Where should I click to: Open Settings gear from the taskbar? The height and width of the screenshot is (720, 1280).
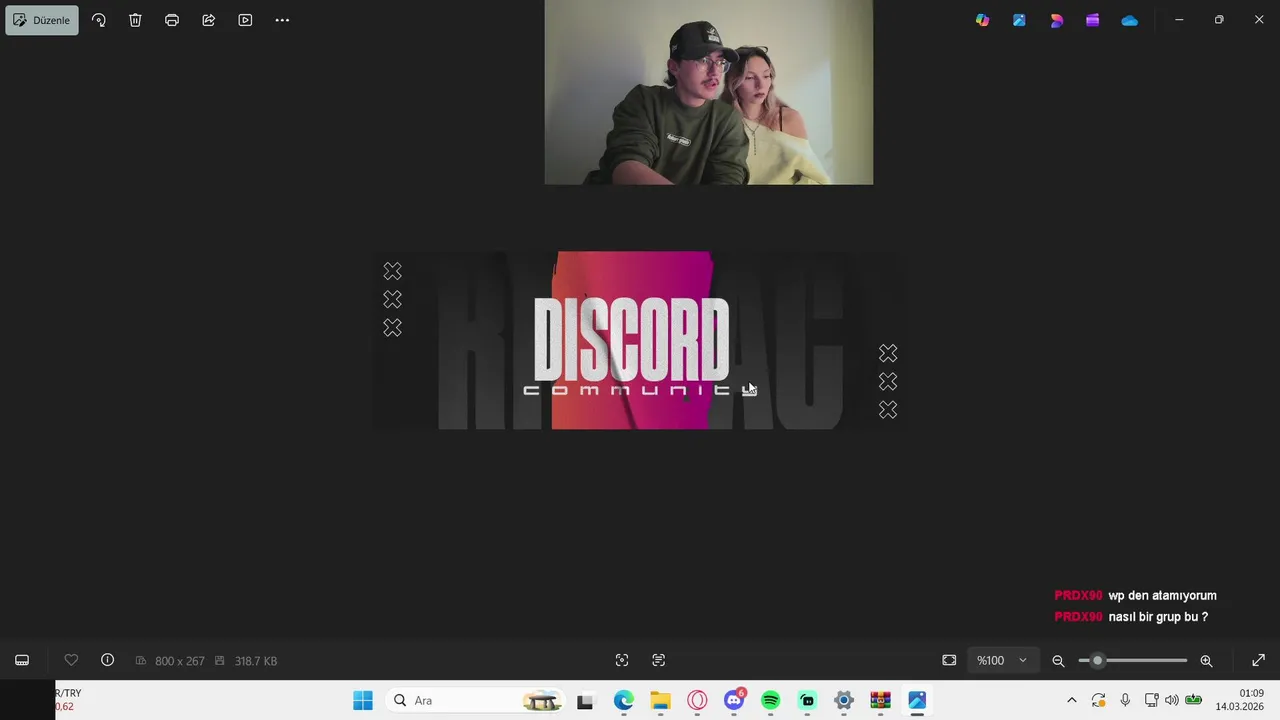(844, 700)
